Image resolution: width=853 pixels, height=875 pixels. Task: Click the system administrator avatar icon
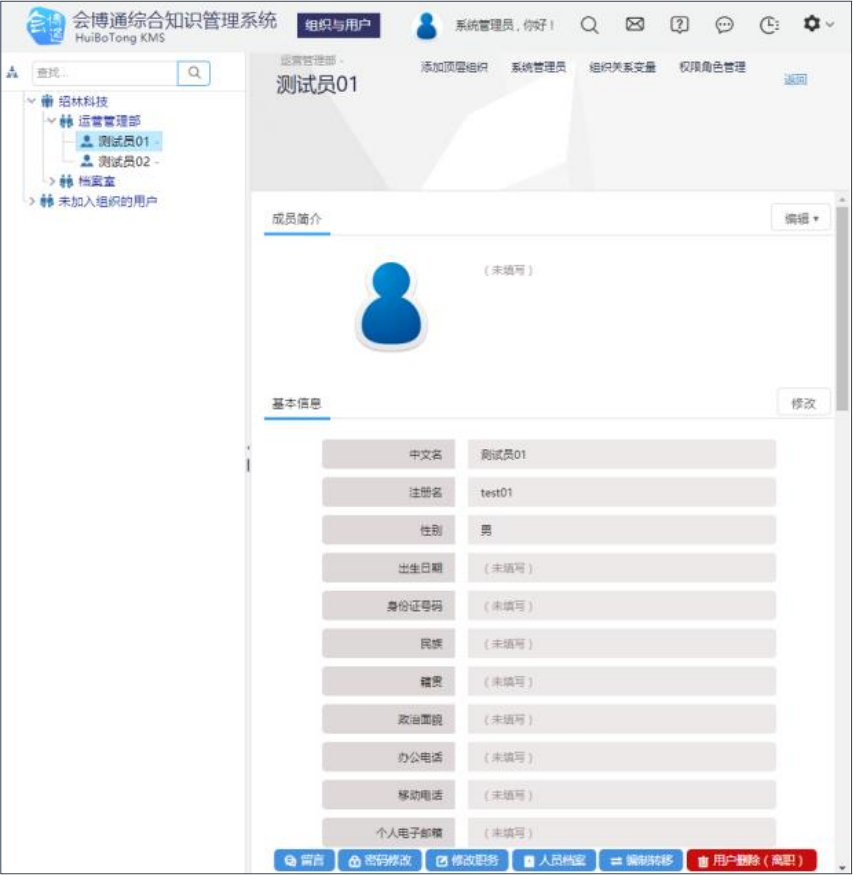pyautogui.click(x=428, y=25)
